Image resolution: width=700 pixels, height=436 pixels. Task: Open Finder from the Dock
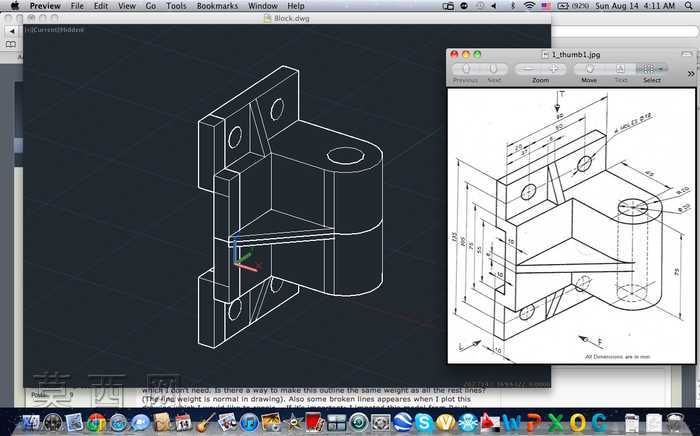[x=31, y=422]
